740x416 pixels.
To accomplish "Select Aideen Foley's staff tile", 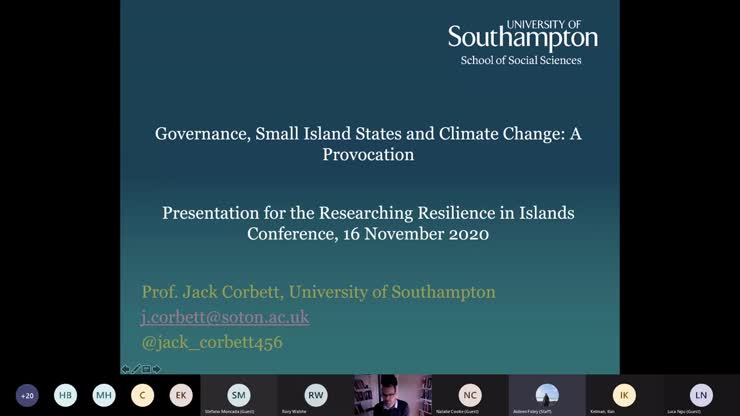I will 547,395.
